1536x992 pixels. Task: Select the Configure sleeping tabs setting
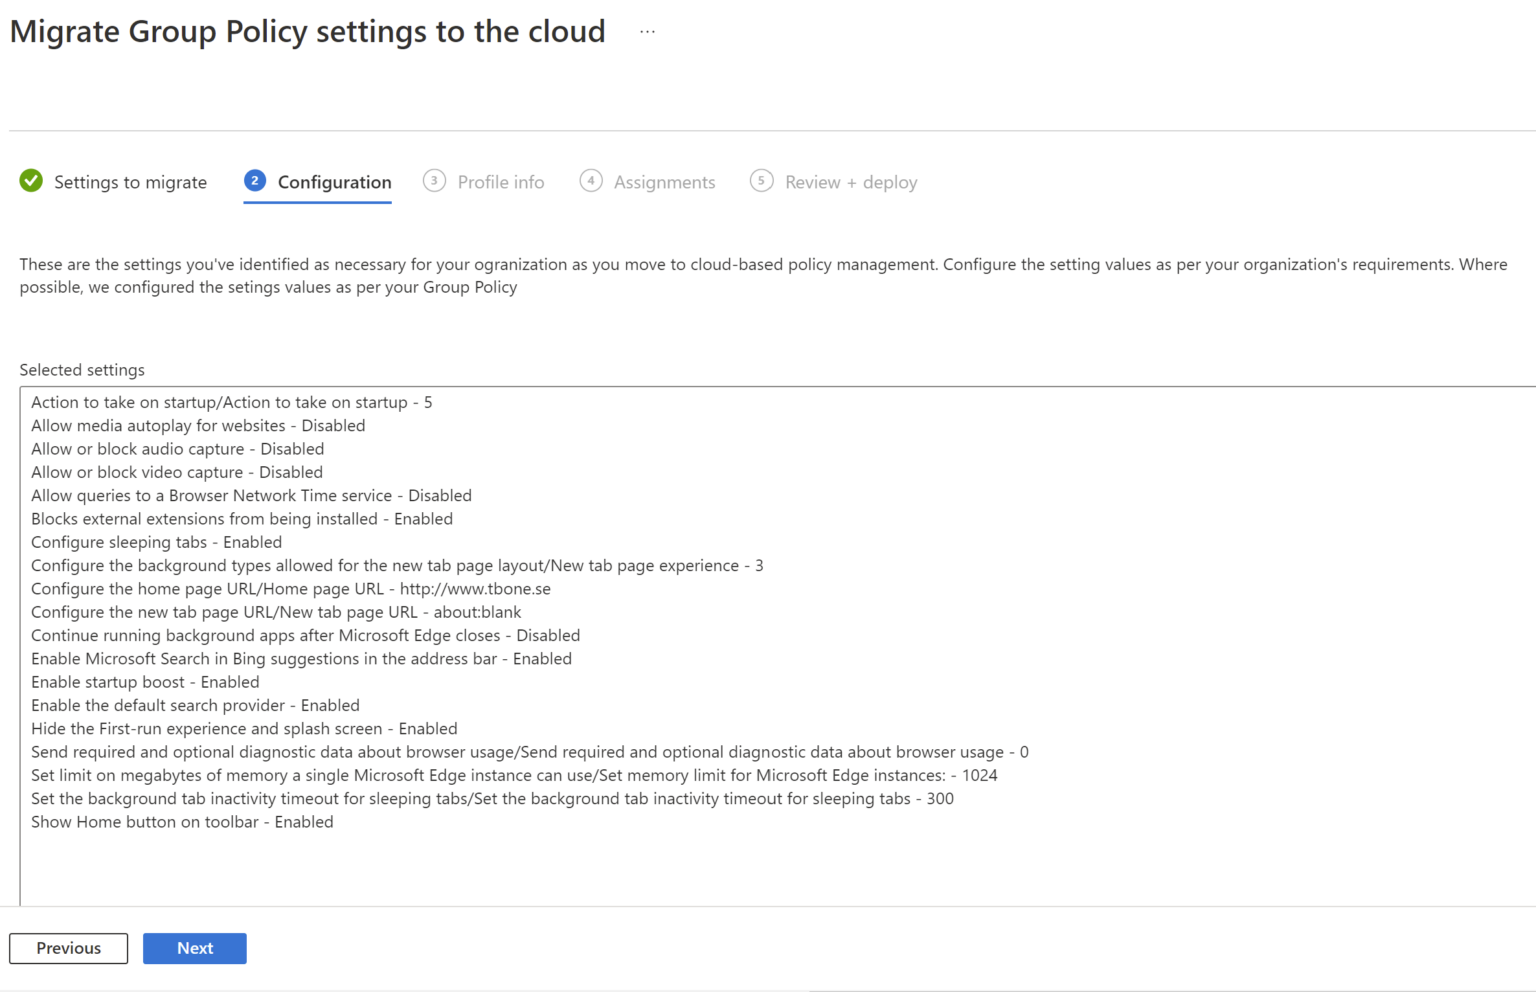[x=156, y=542]
